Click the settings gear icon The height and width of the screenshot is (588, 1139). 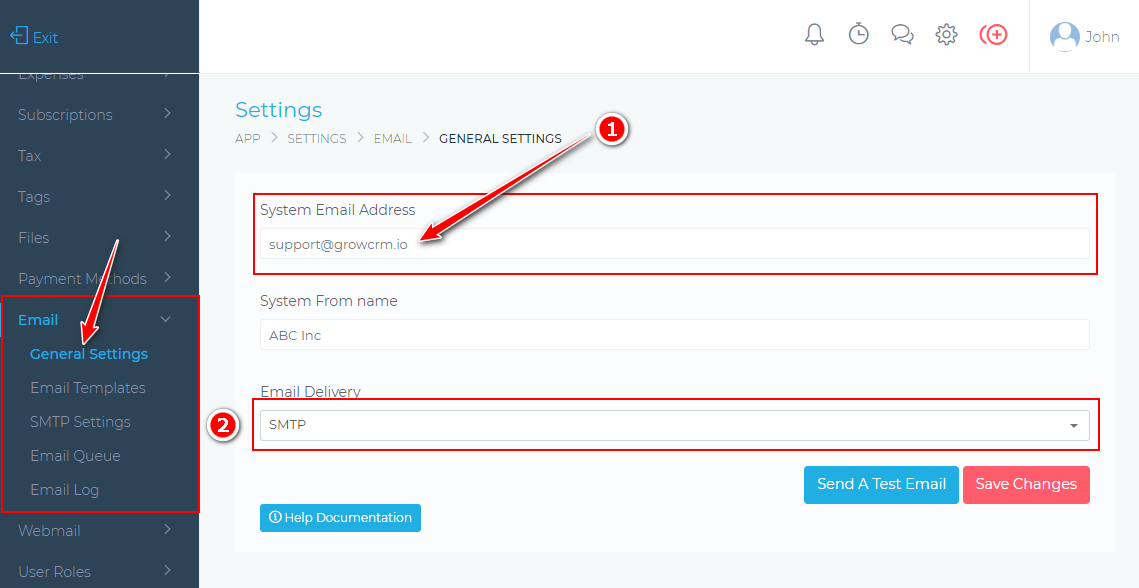tap(946, 35)
